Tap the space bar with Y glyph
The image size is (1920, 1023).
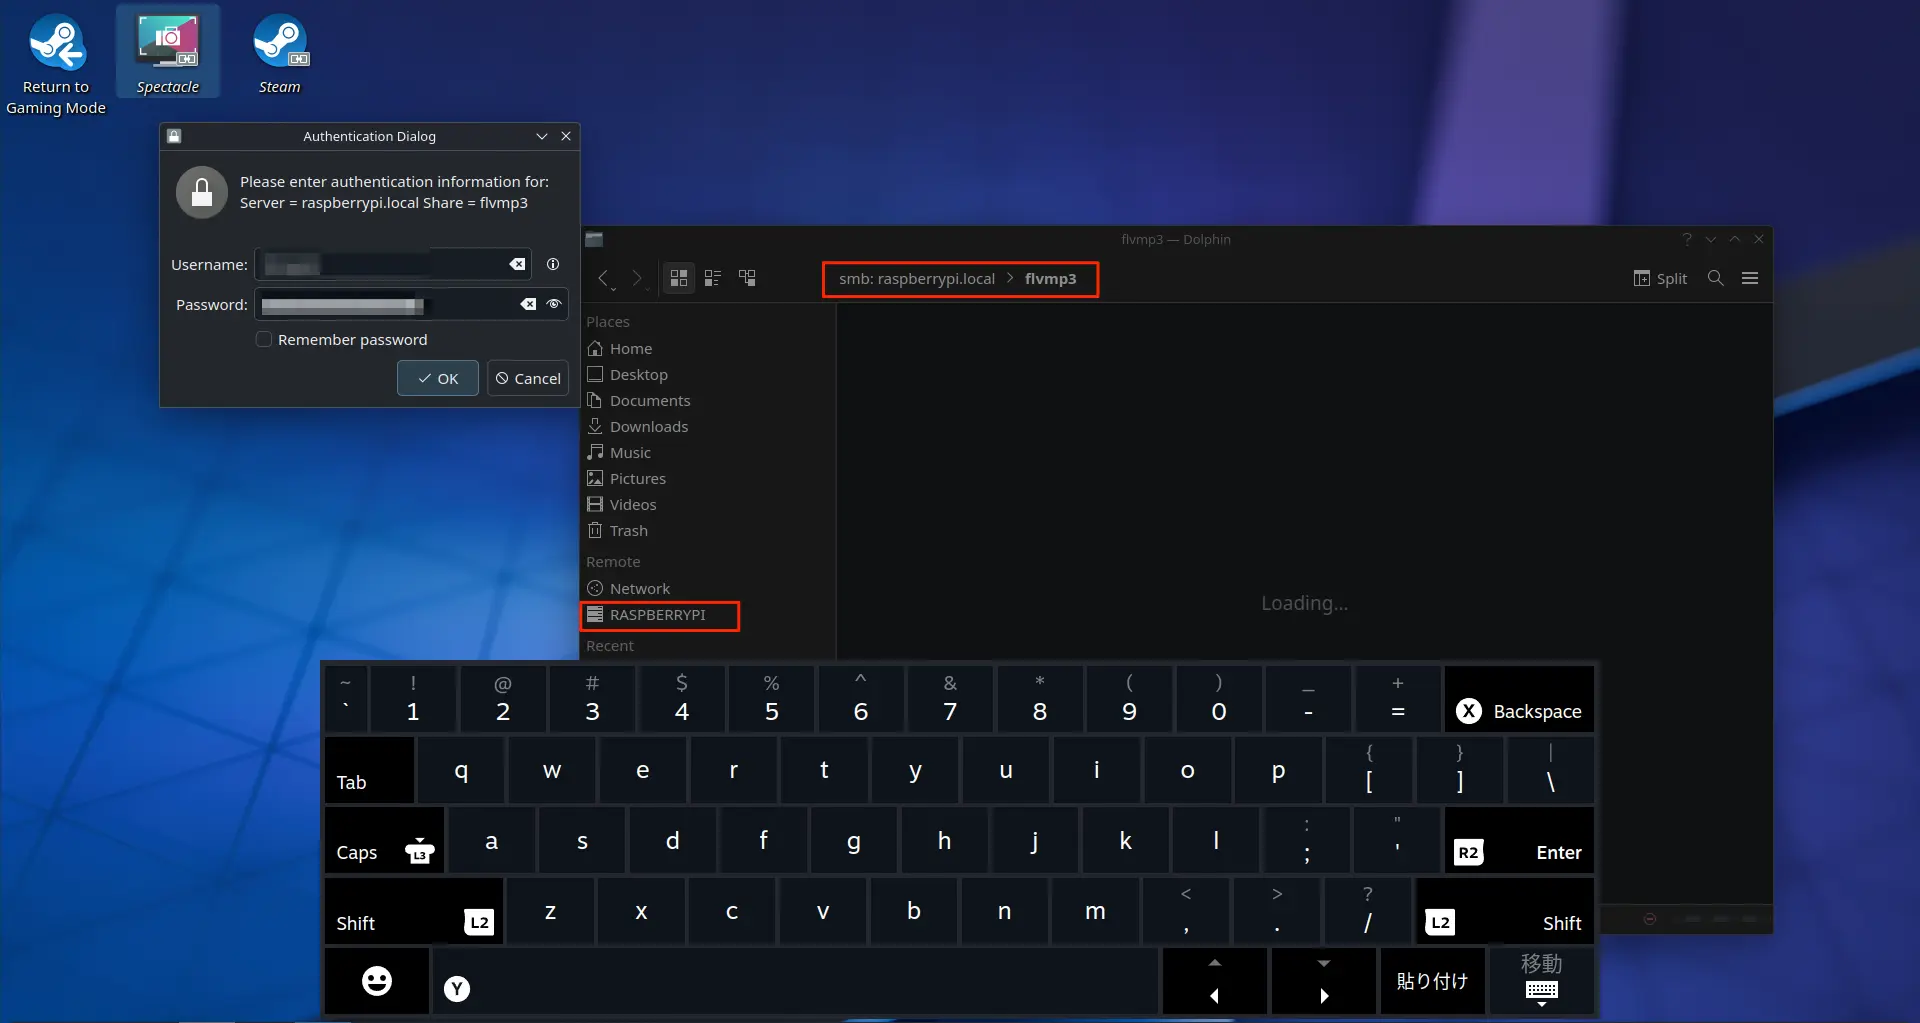coord(795,981)
